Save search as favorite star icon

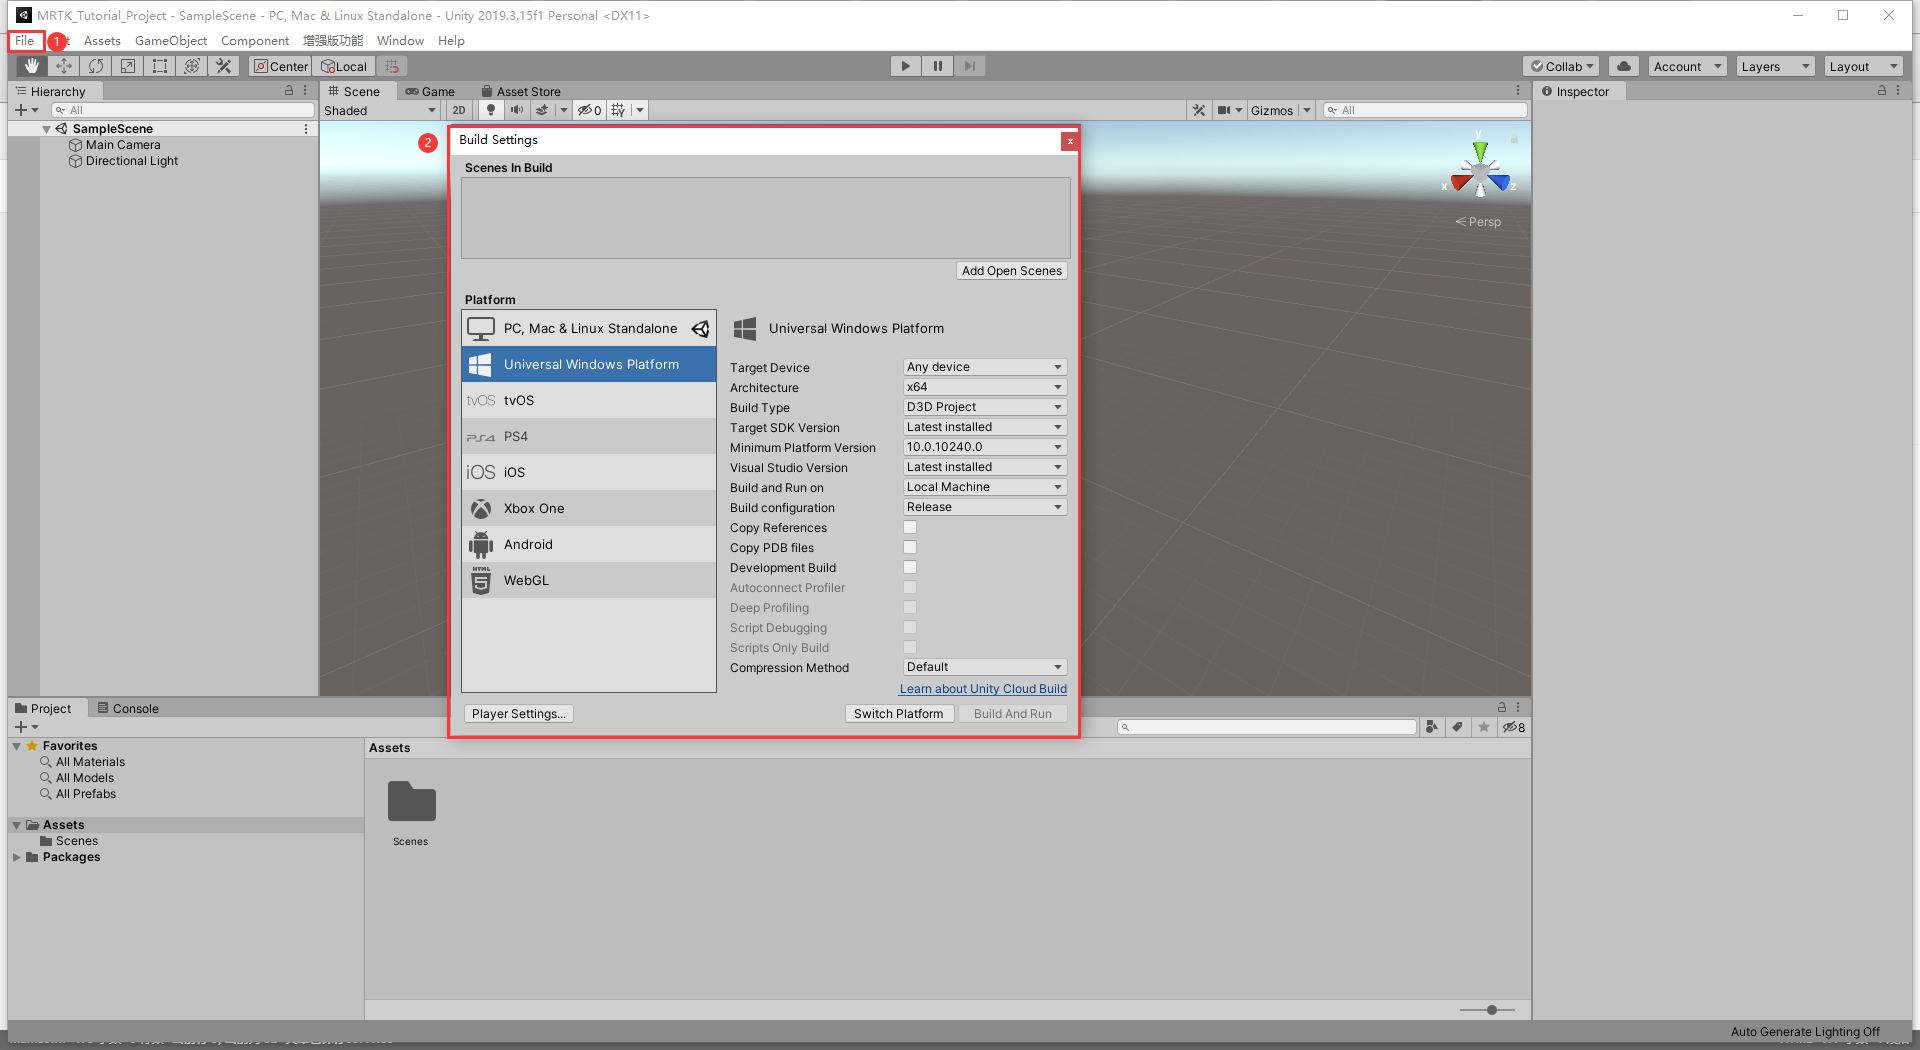click(x=1484, y=727)
